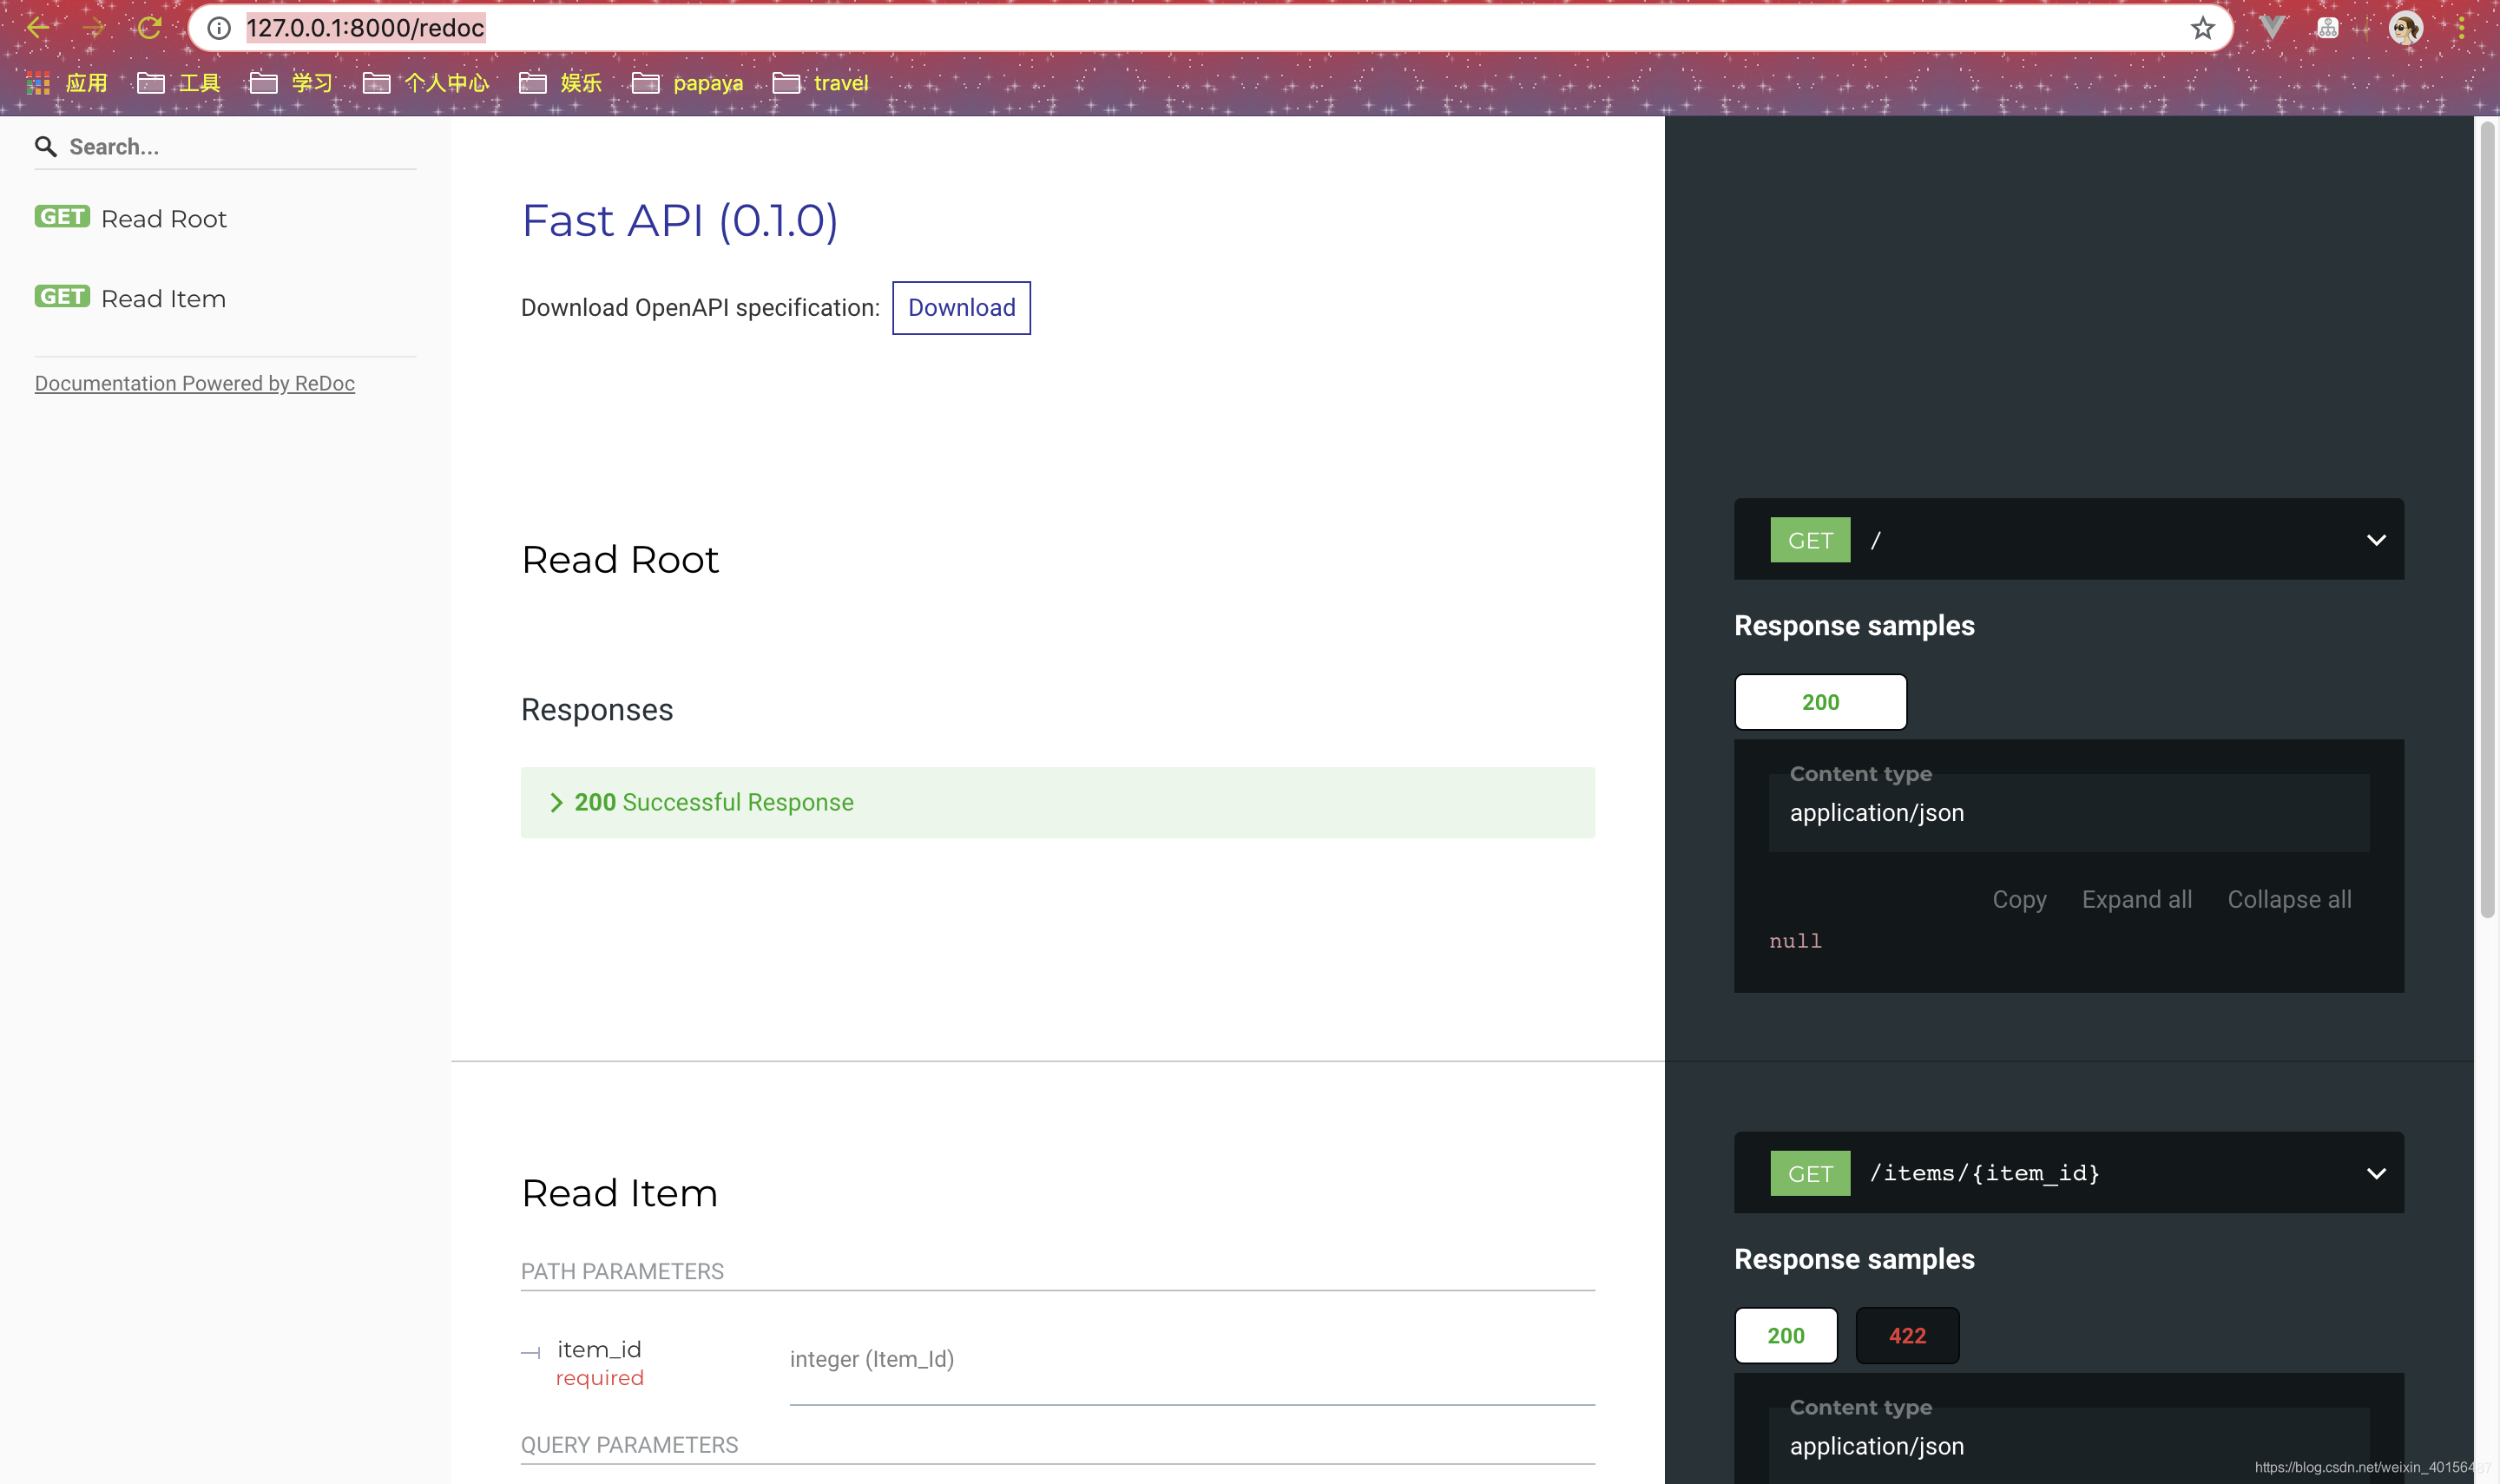
Task: Click the site info icon in address bar
Action: coord(219,28)
